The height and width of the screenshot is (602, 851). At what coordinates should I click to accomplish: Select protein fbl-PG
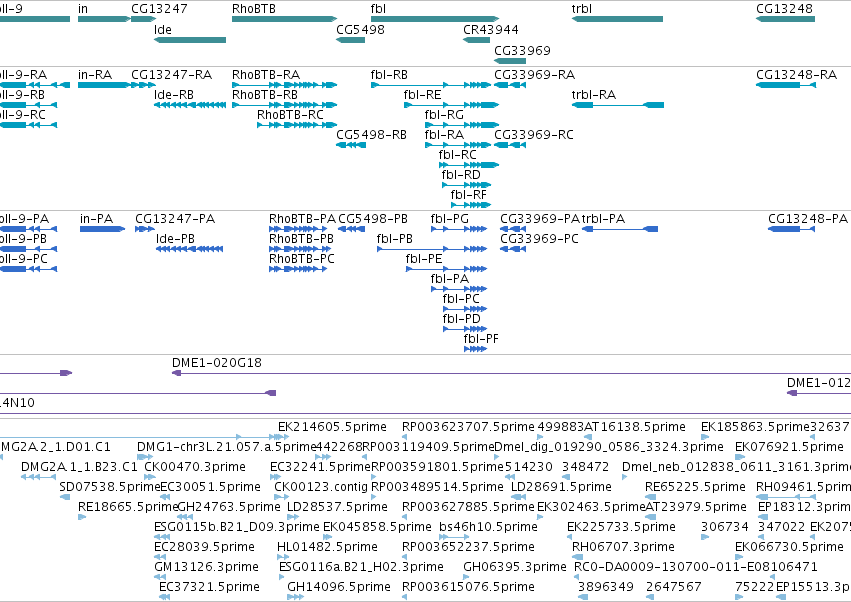pos(459,229)
